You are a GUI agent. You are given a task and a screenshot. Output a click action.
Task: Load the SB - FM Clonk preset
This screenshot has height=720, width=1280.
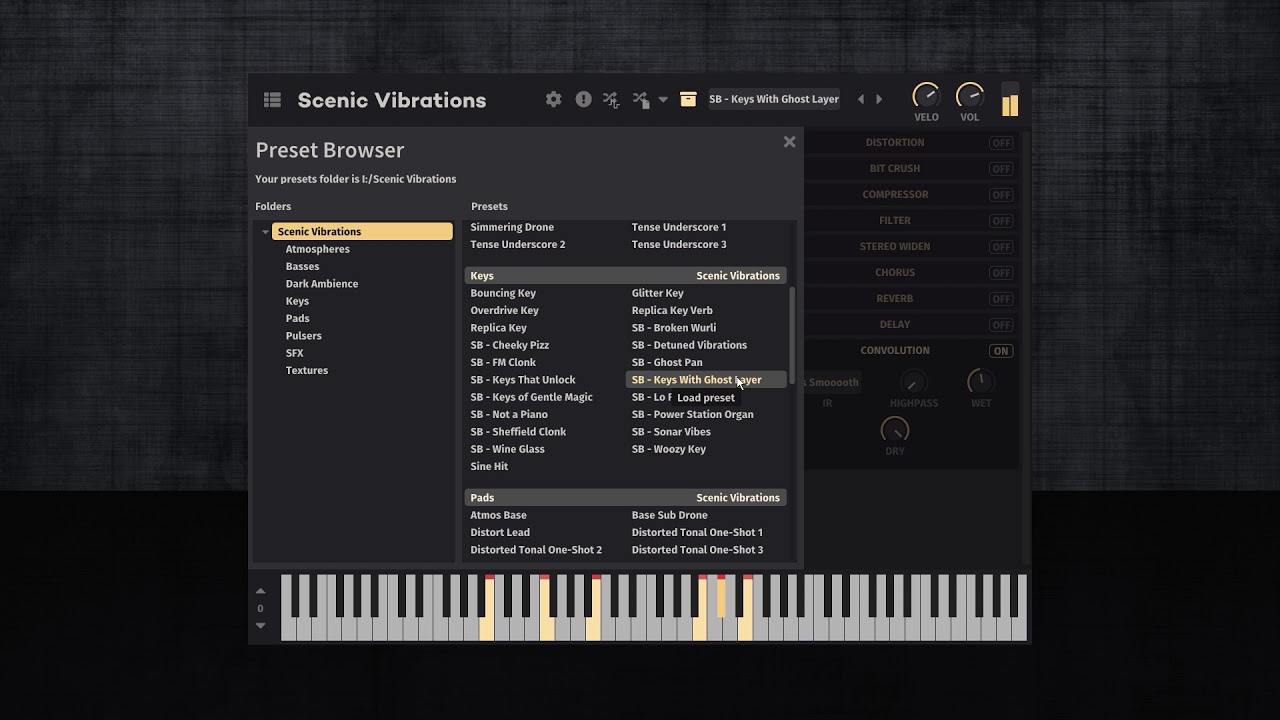pyautogui.click(x=503, y=363)
